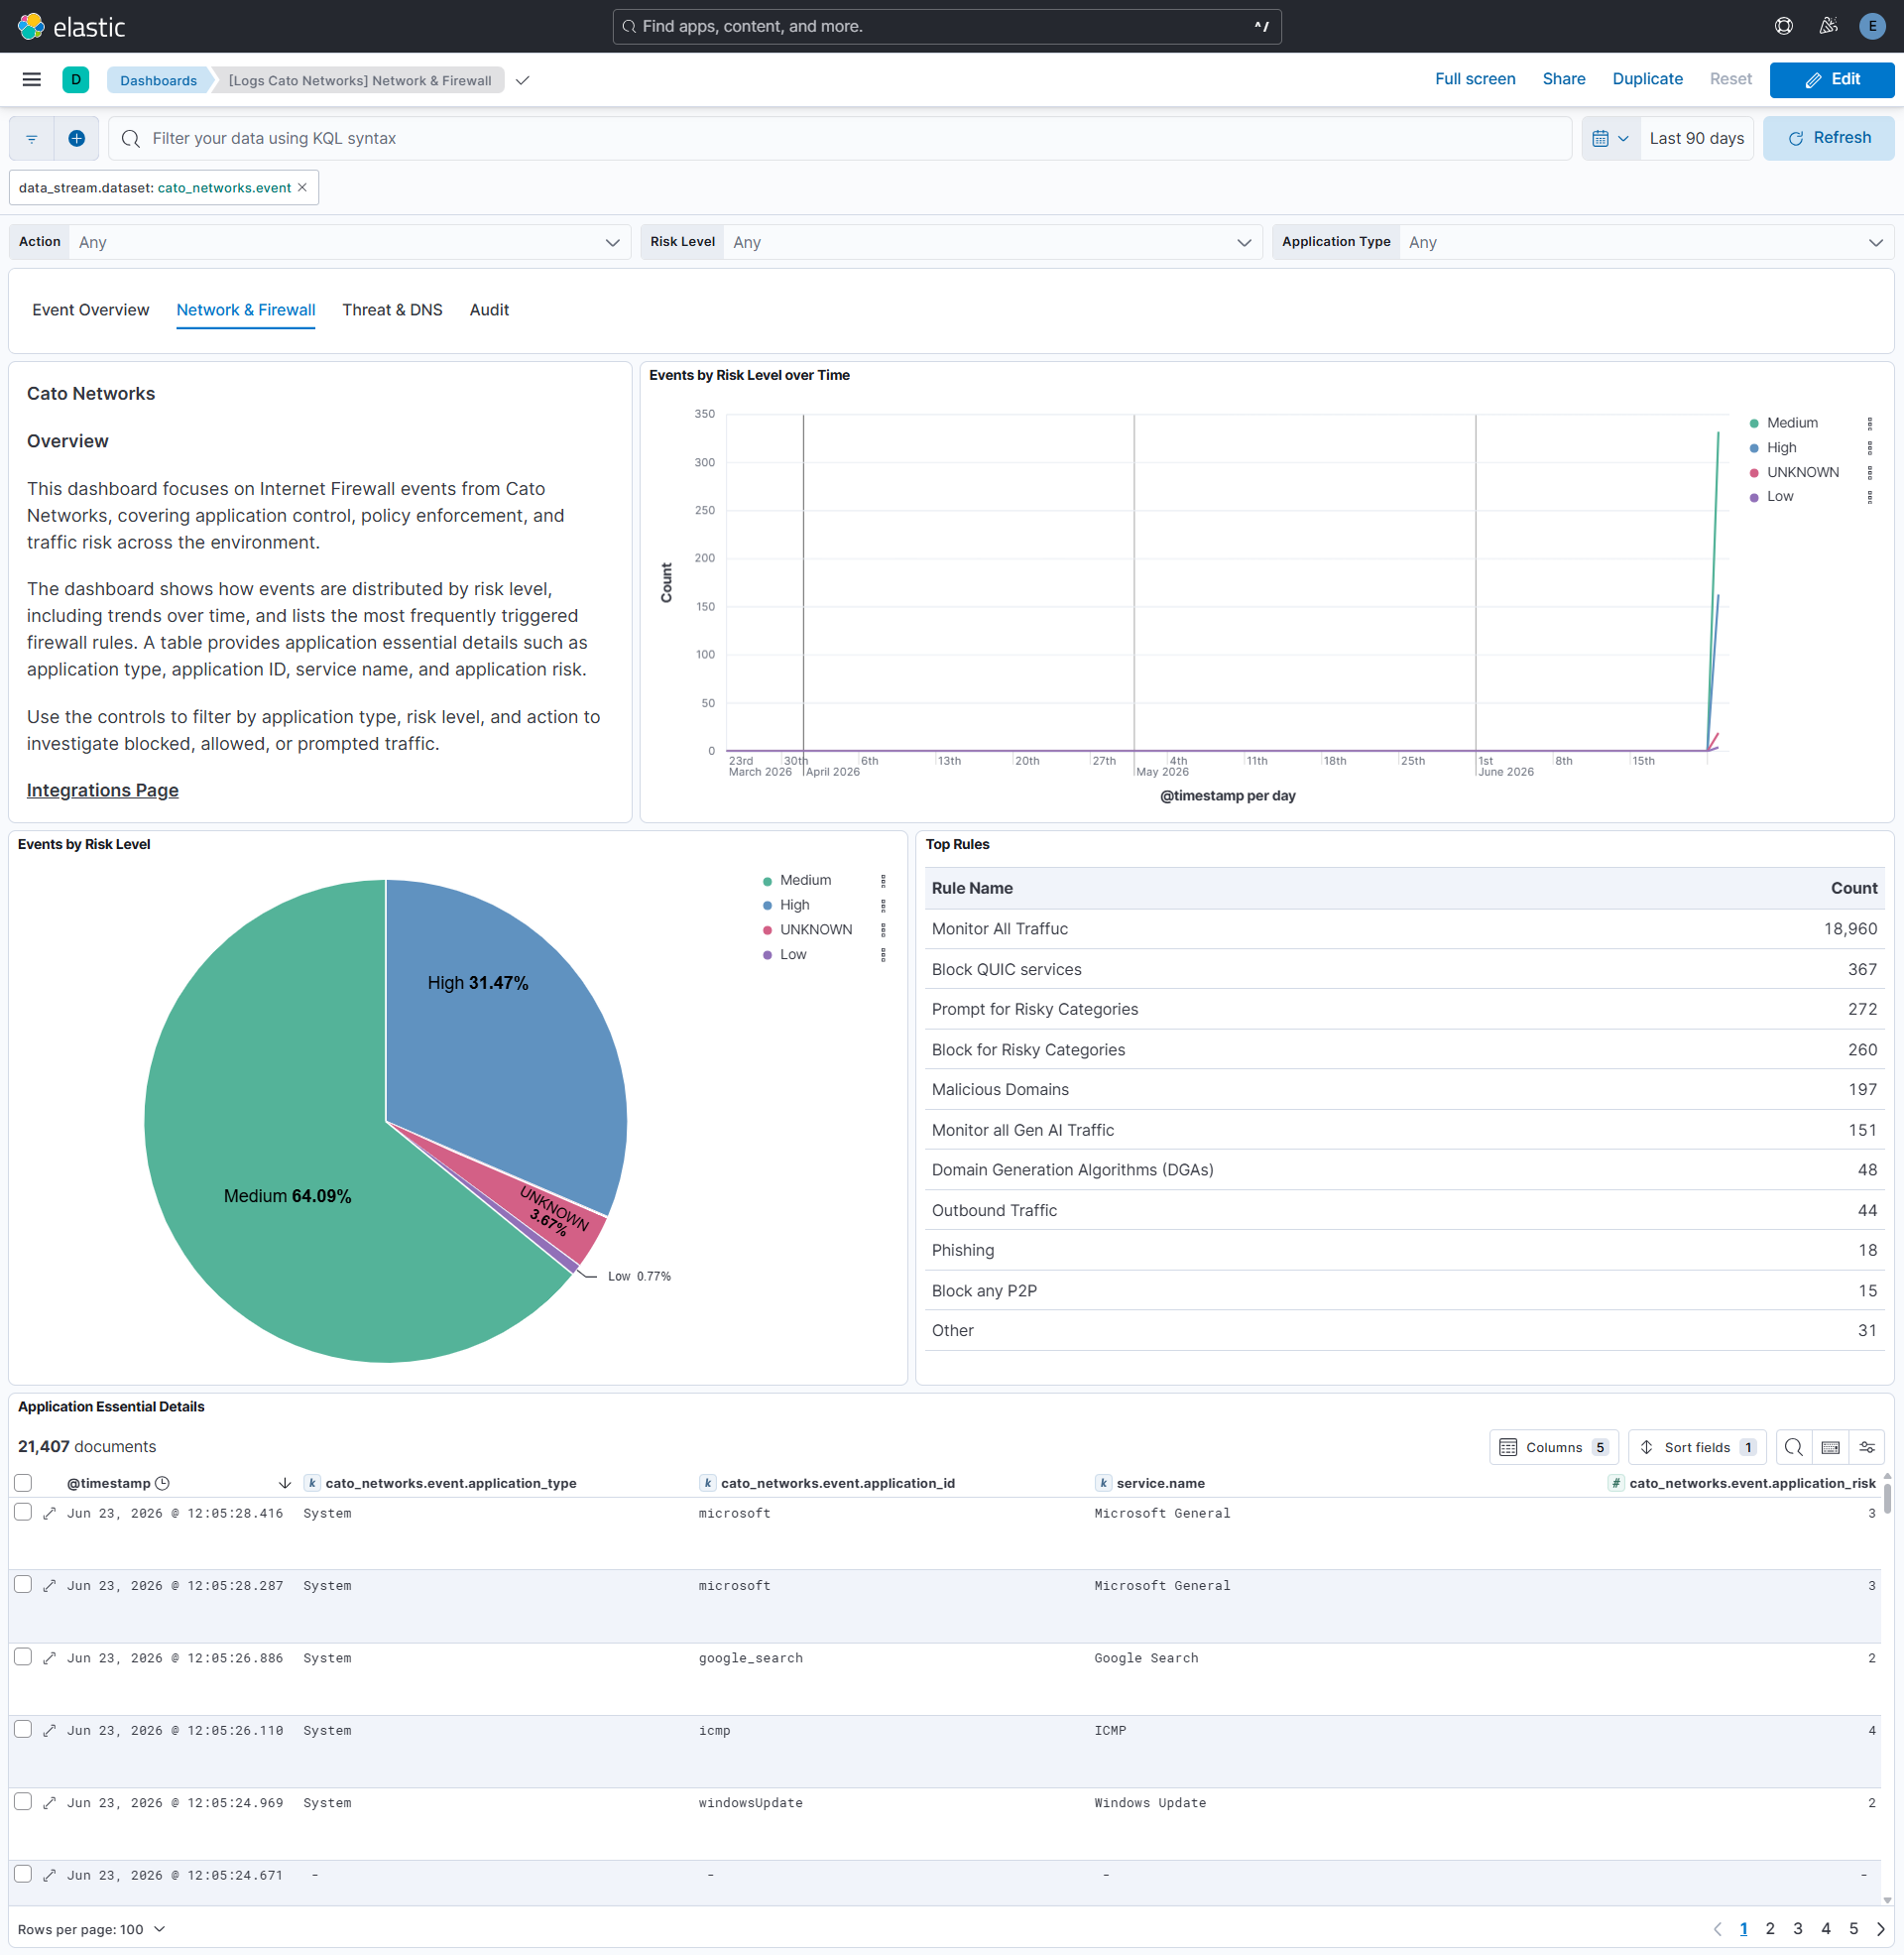The height and width of the screenshot is (1955, 1904).
Task: Go to results page 2
Action: [1770, 1929]
